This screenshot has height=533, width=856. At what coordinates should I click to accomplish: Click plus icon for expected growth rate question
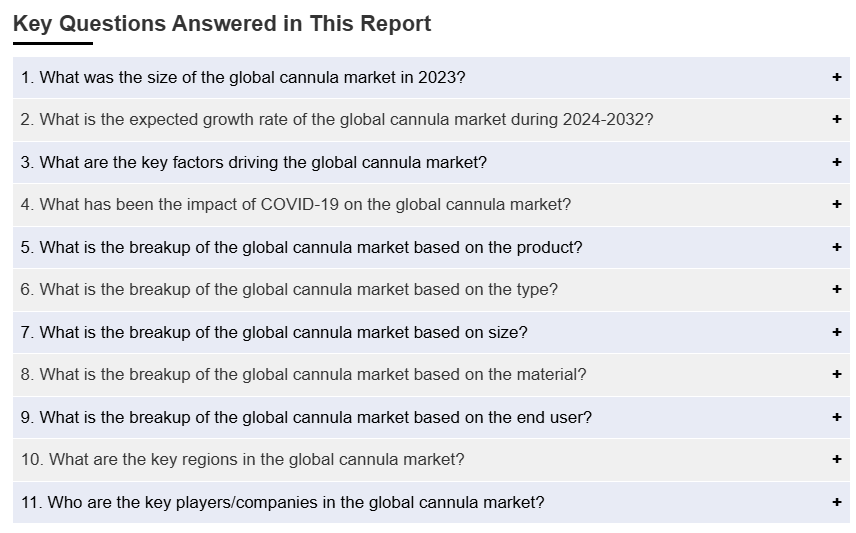point(837,120)
